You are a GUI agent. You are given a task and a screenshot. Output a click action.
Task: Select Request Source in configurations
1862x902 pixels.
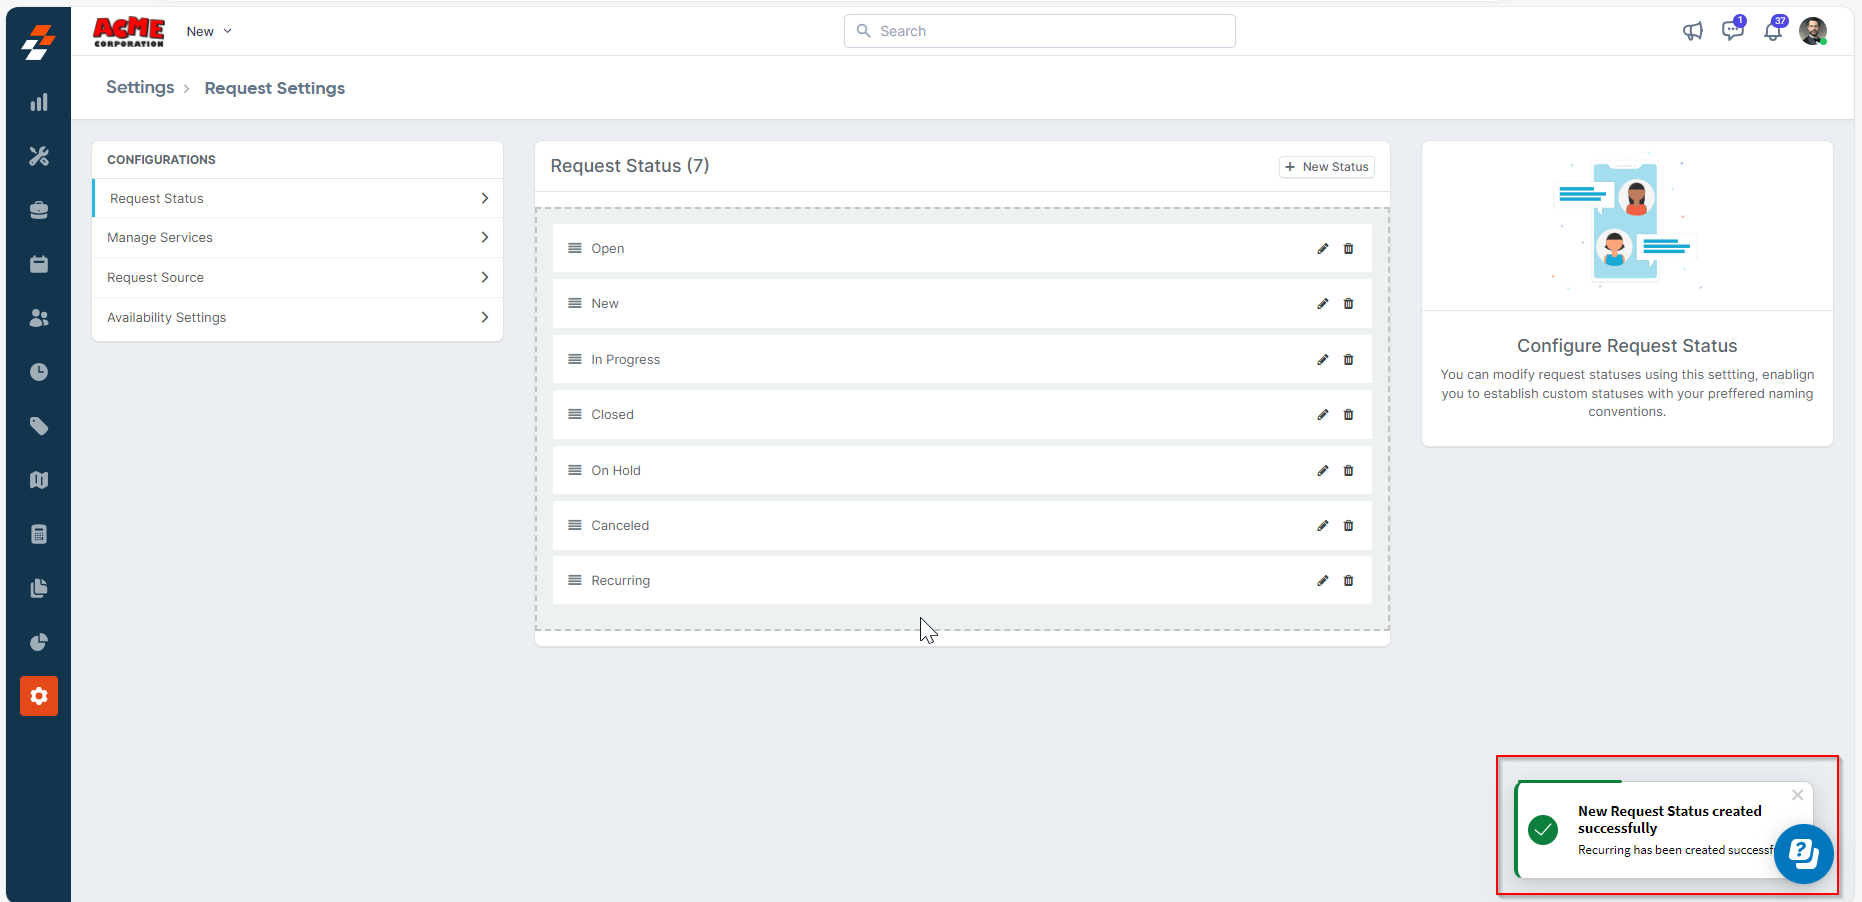click(x=156, y=278)
